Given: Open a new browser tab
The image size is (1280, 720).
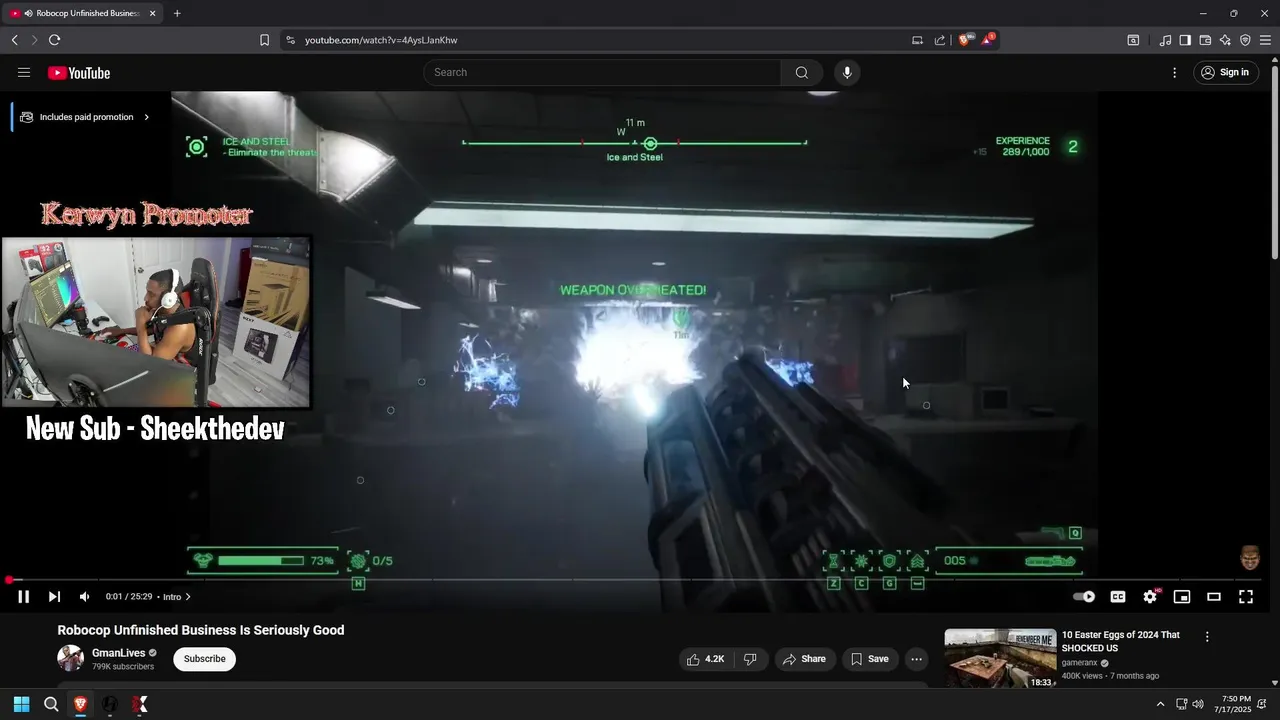Looking at the screenshot, I should [177, 13].
